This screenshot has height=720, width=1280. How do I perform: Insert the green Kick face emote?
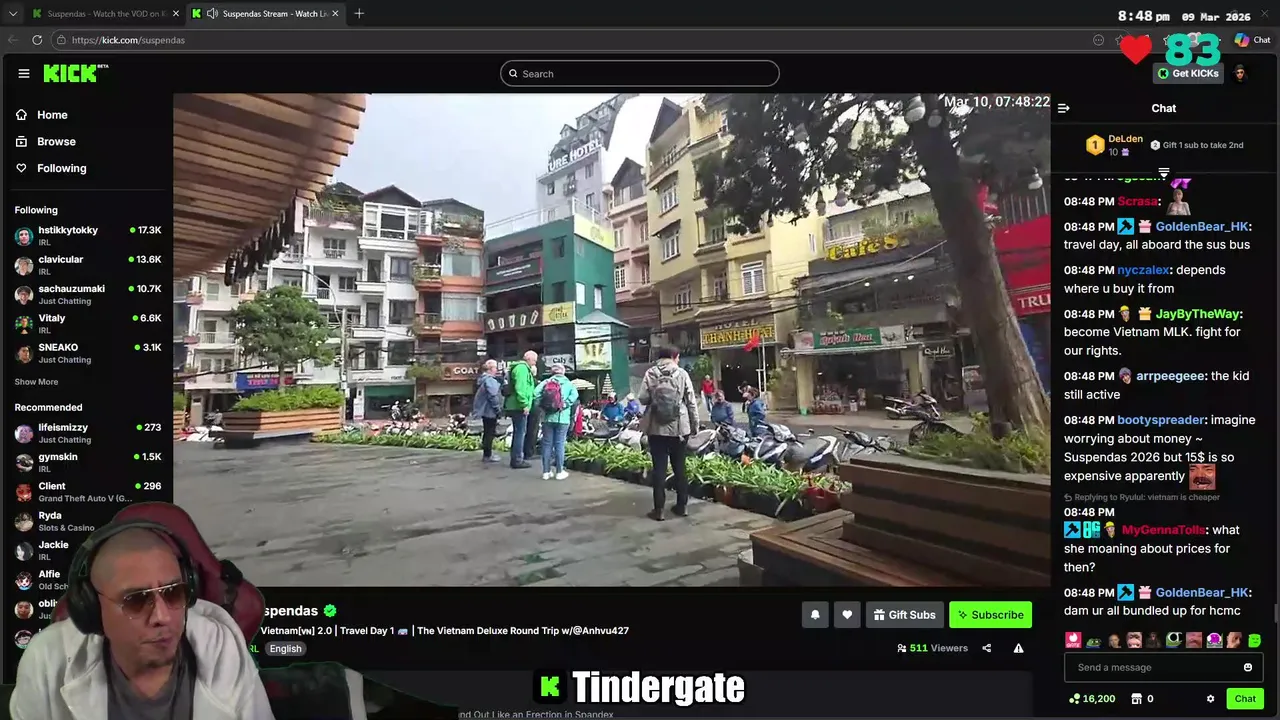(1254, 640)
